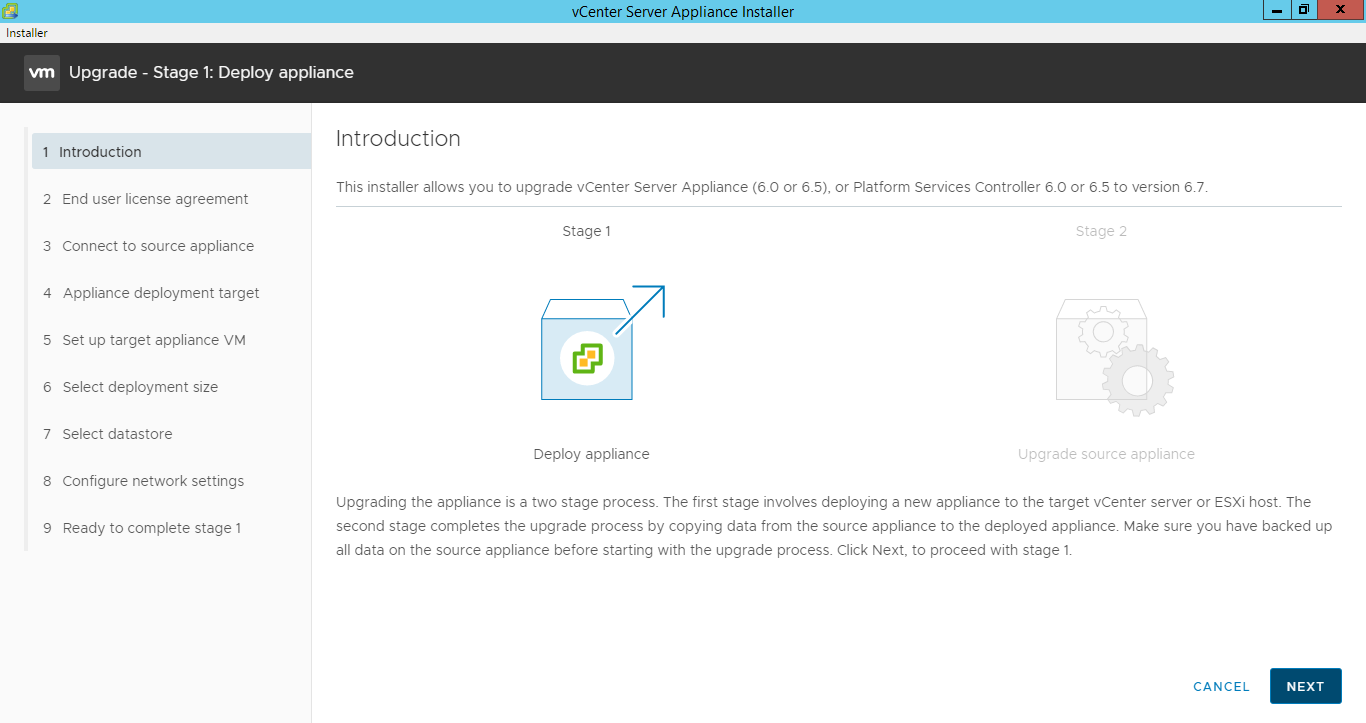Open the Ready to complete stage 1 step

pos(152,527)
